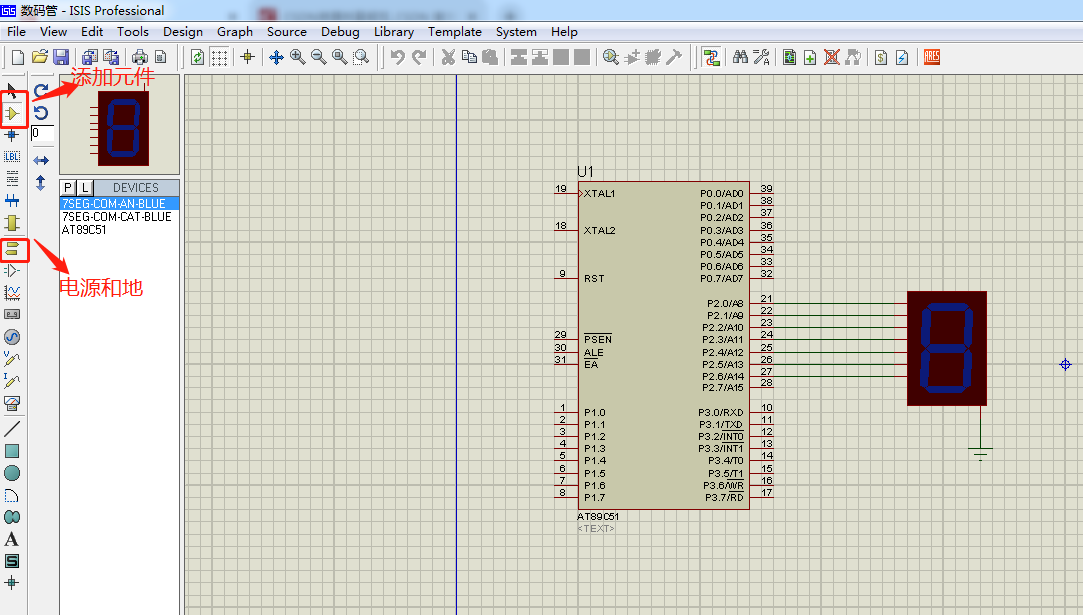The image size is (1083, 615).
Task: Select Device pins mode
Action: 12,271
